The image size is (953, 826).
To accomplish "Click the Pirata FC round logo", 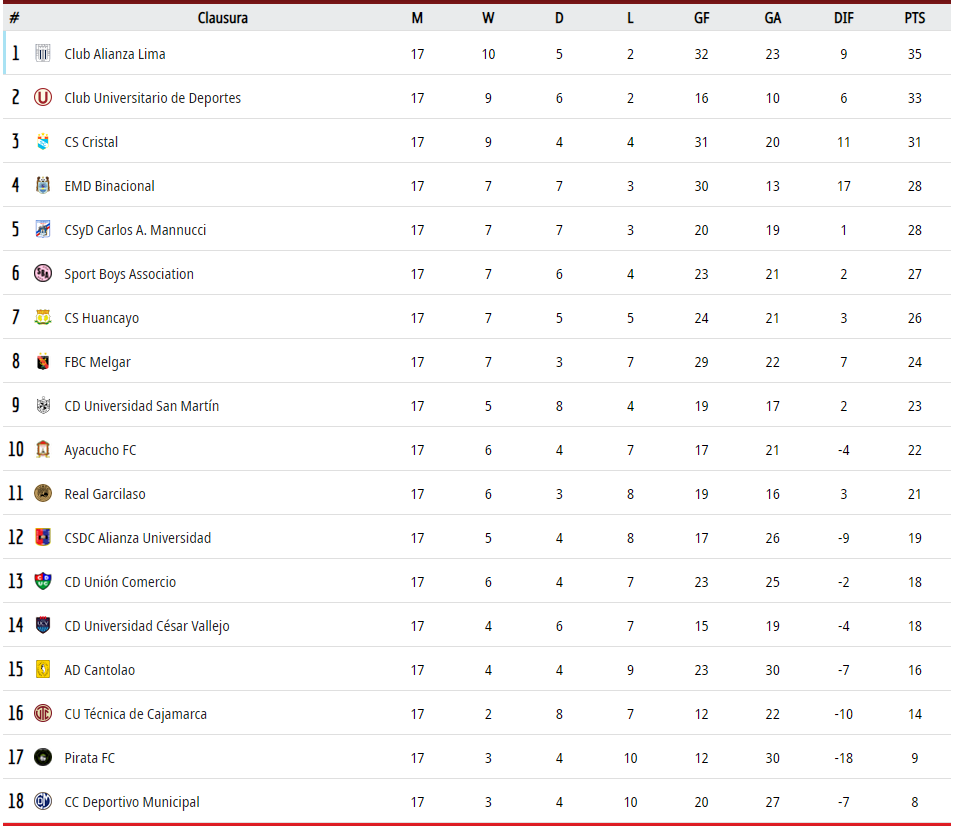I will tap(43, 757).
